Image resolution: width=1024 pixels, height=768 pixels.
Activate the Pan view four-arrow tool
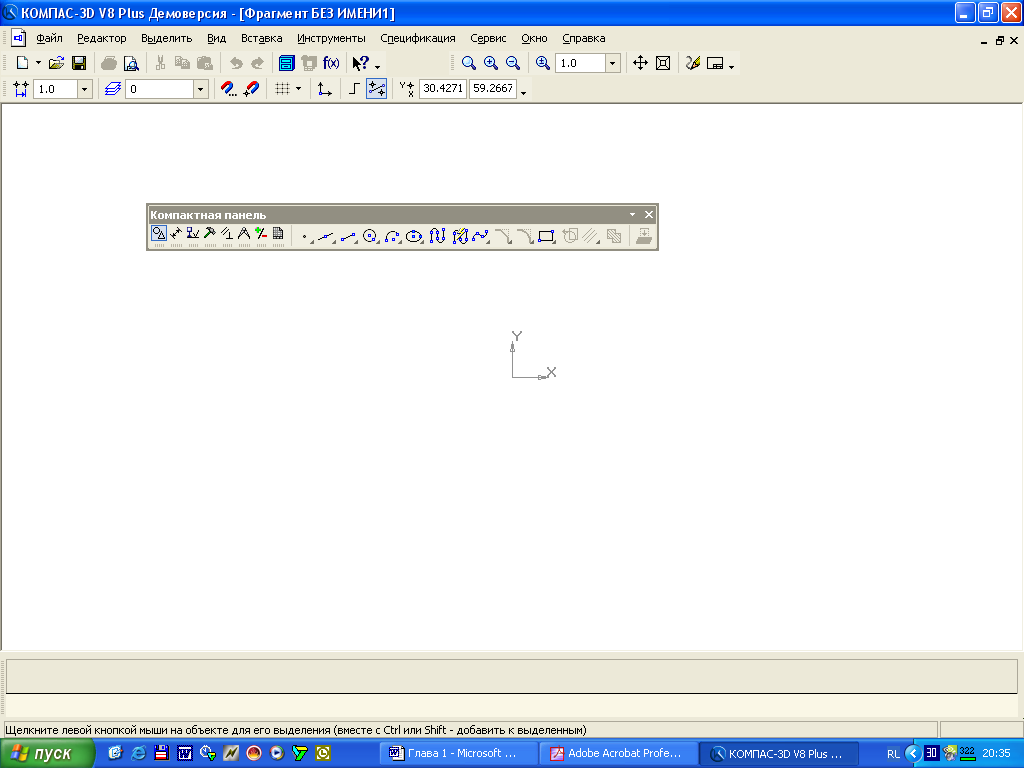point(641,63)
